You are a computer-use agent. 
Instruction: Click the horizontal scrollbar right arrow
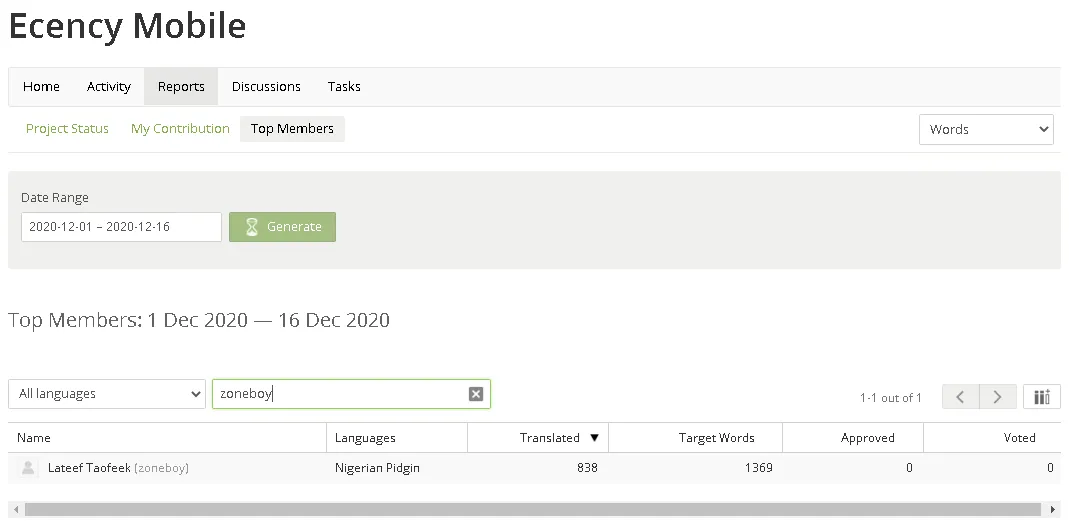pyautogui.click(x=1053, y=509)
